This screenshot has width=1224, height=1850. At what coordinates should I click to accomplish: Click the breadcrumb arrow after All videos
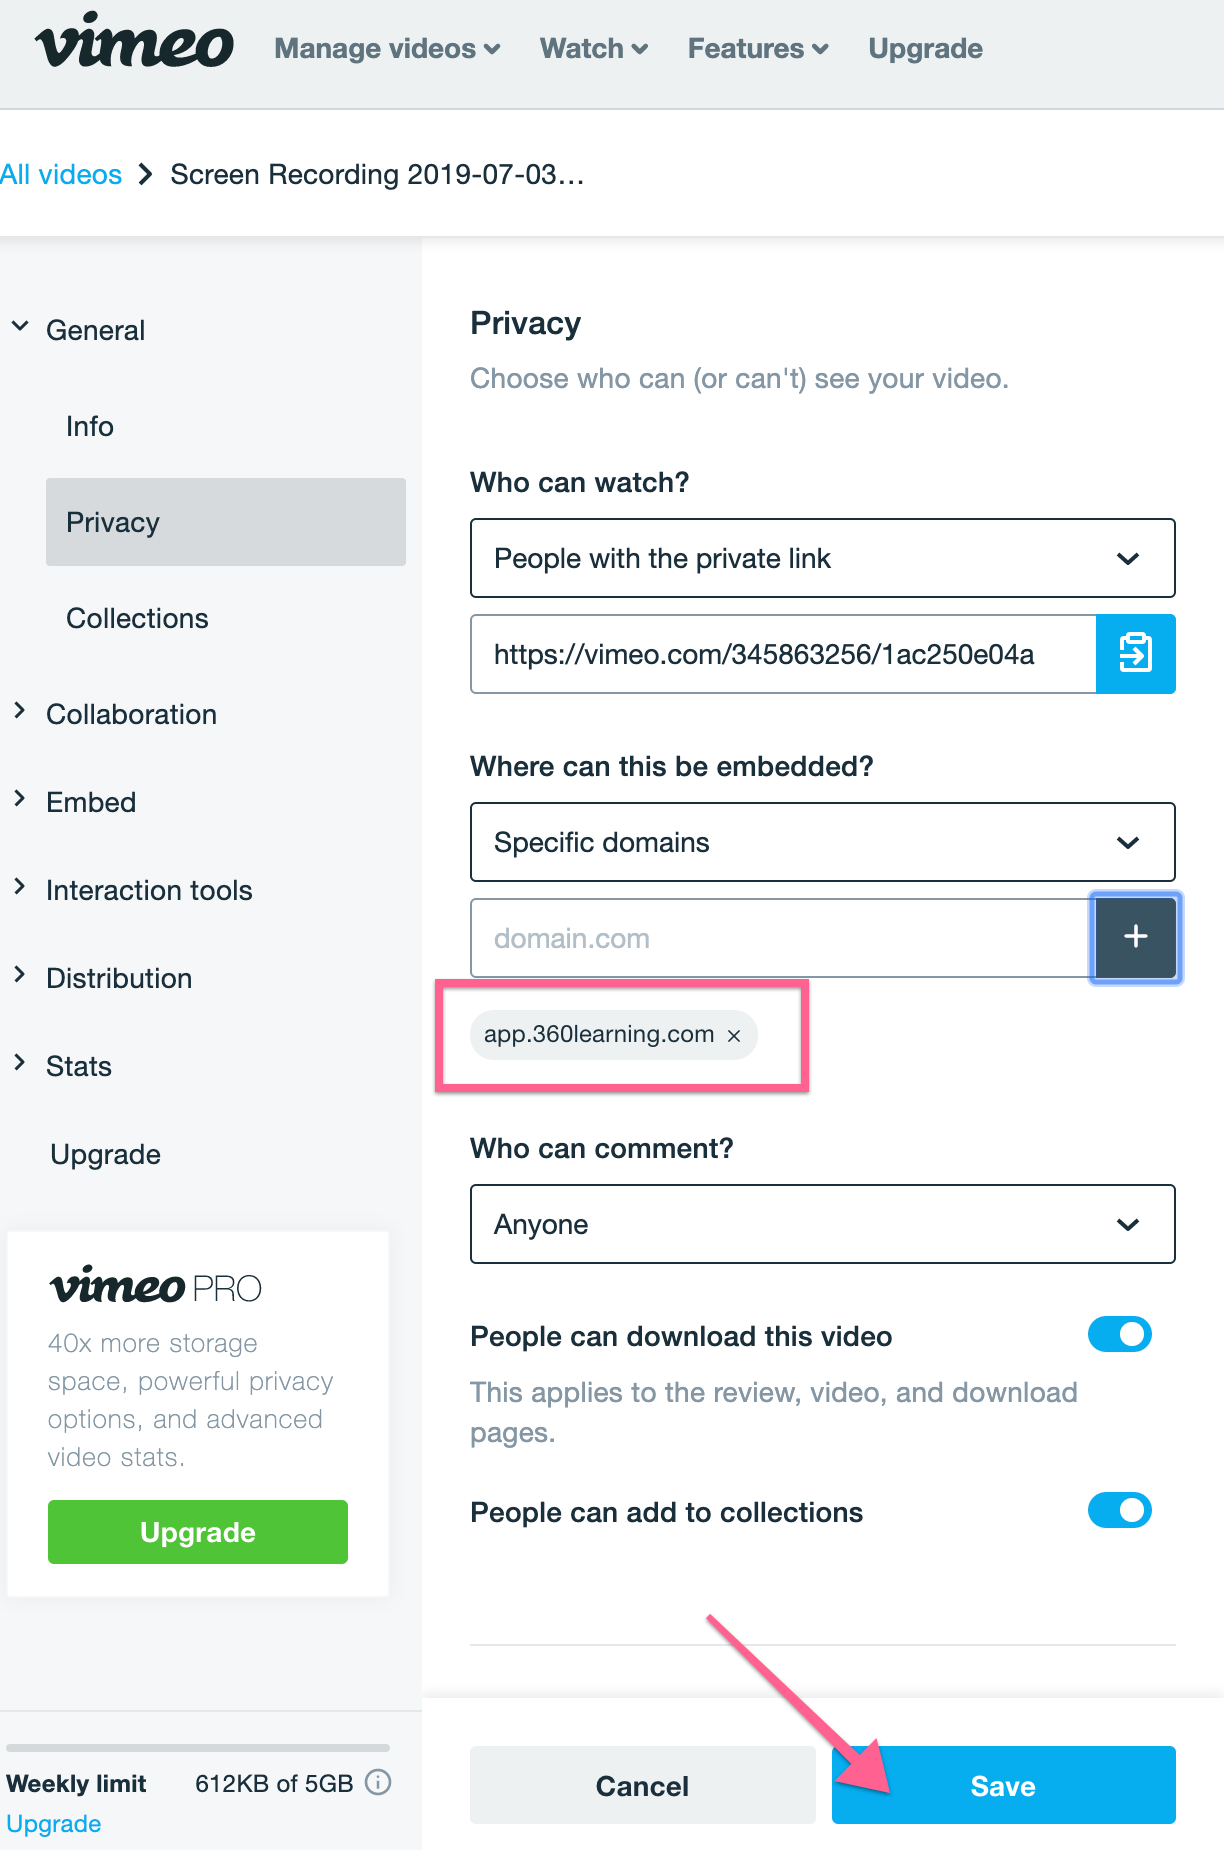click(146, 174)
